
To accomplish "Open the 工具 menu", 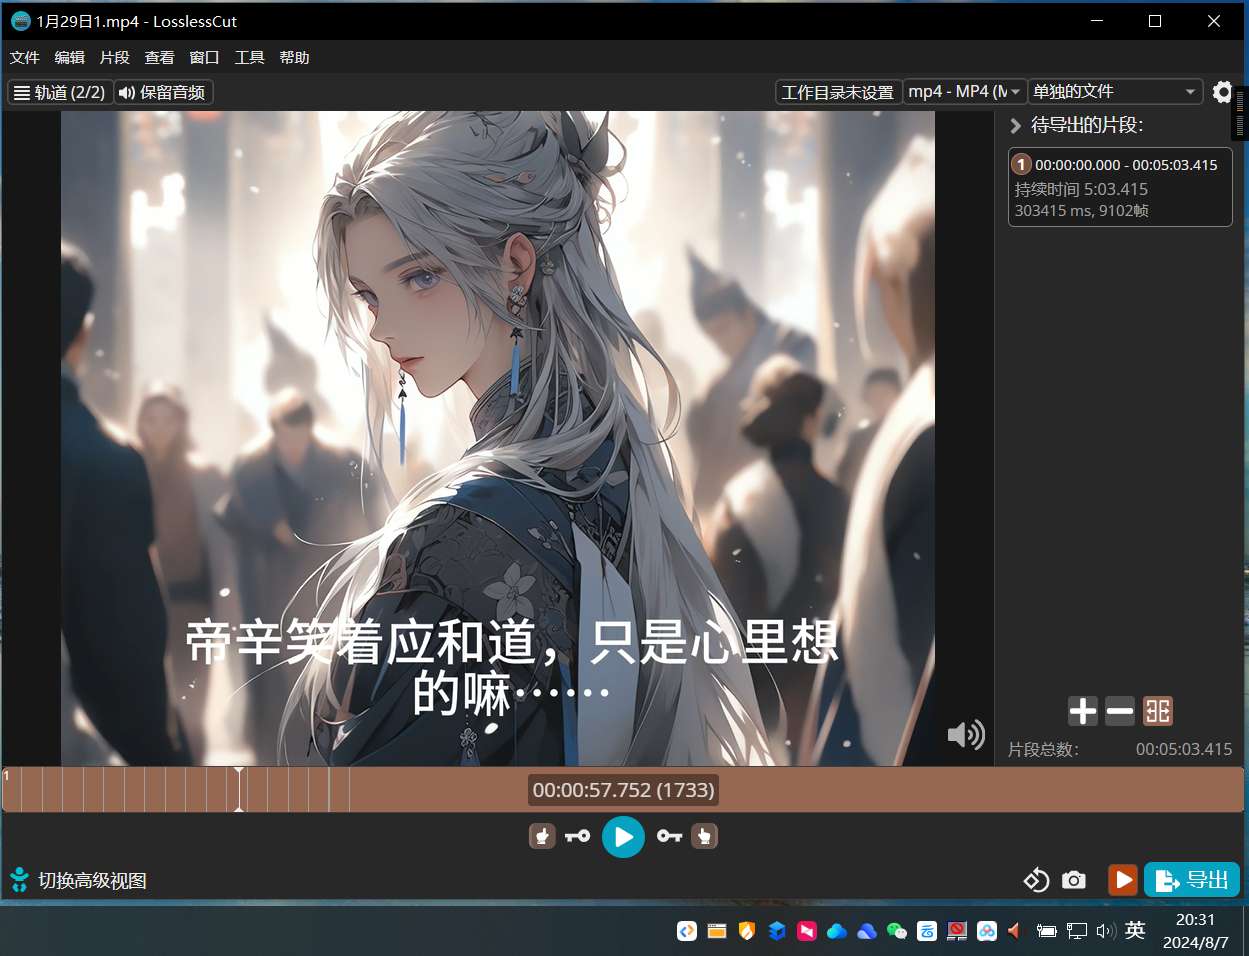I will coord(249,58).
